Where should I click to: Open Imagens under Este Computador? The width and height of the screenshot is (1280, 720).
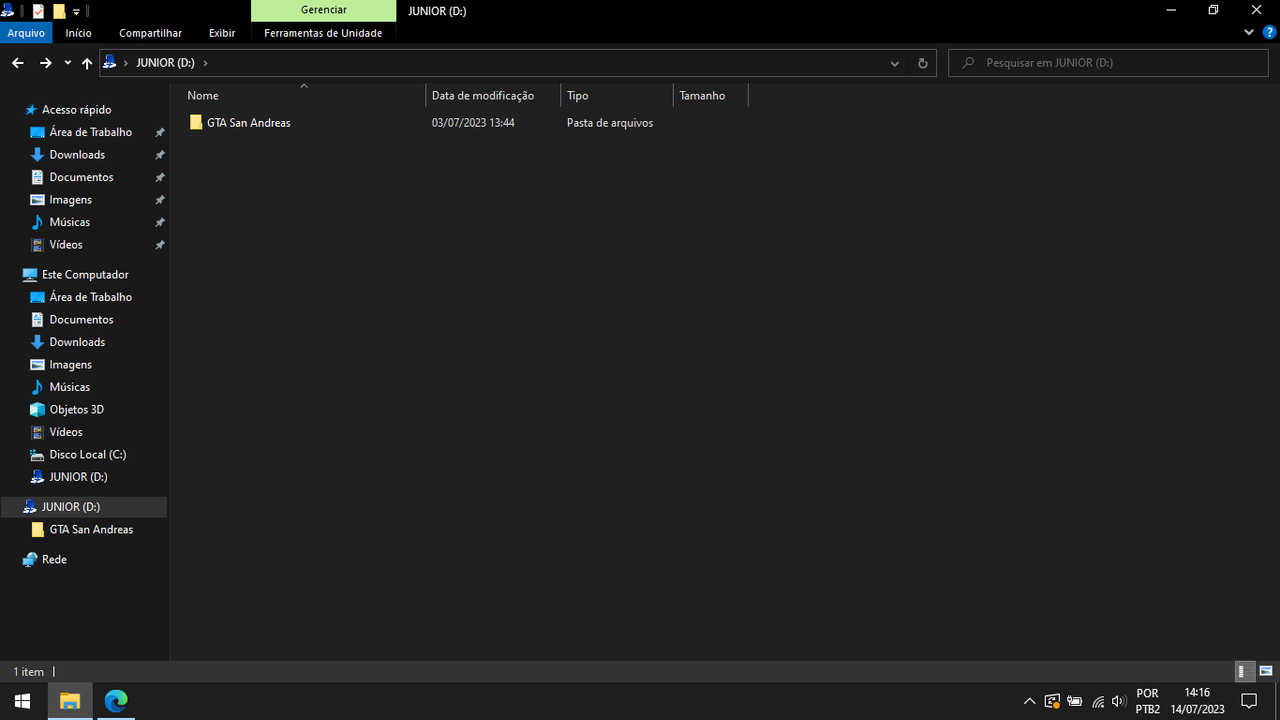coord(70,365)
